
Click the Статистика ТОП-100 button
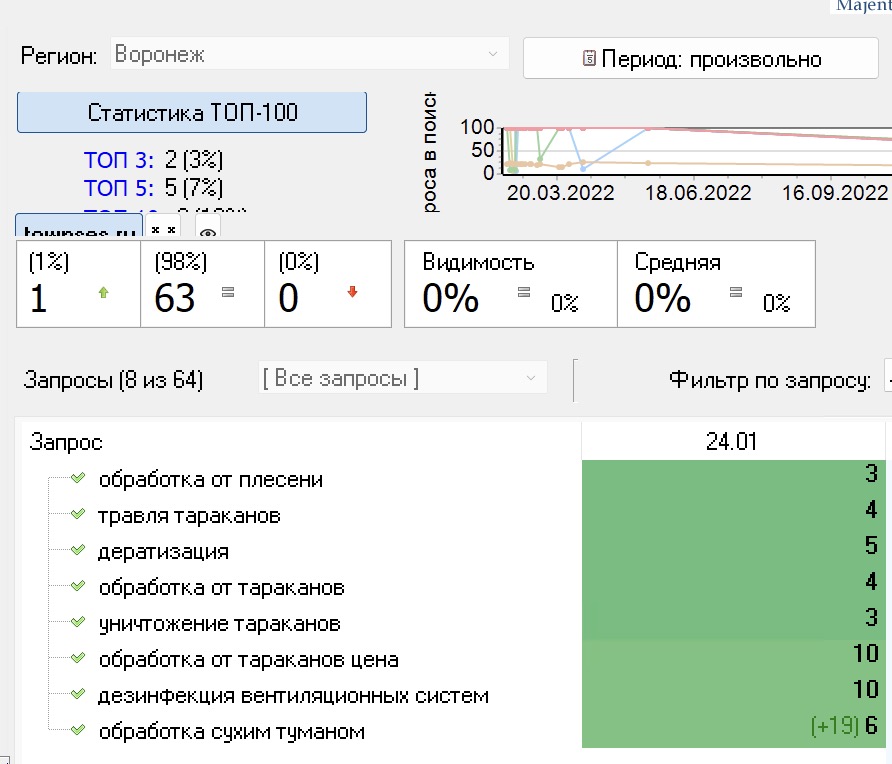(x=192, y=112)
